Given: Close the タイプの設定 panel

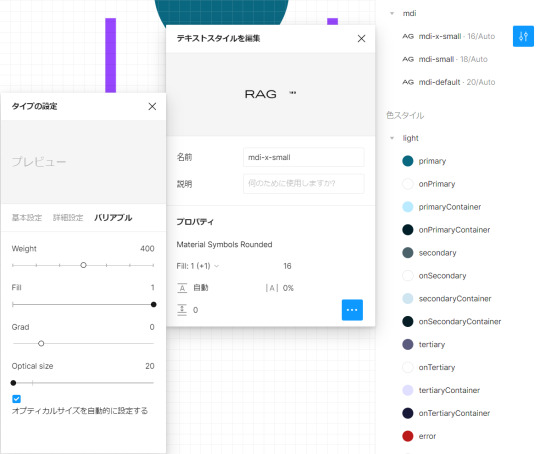Looking at the screenshot, I should pos(152,106).
